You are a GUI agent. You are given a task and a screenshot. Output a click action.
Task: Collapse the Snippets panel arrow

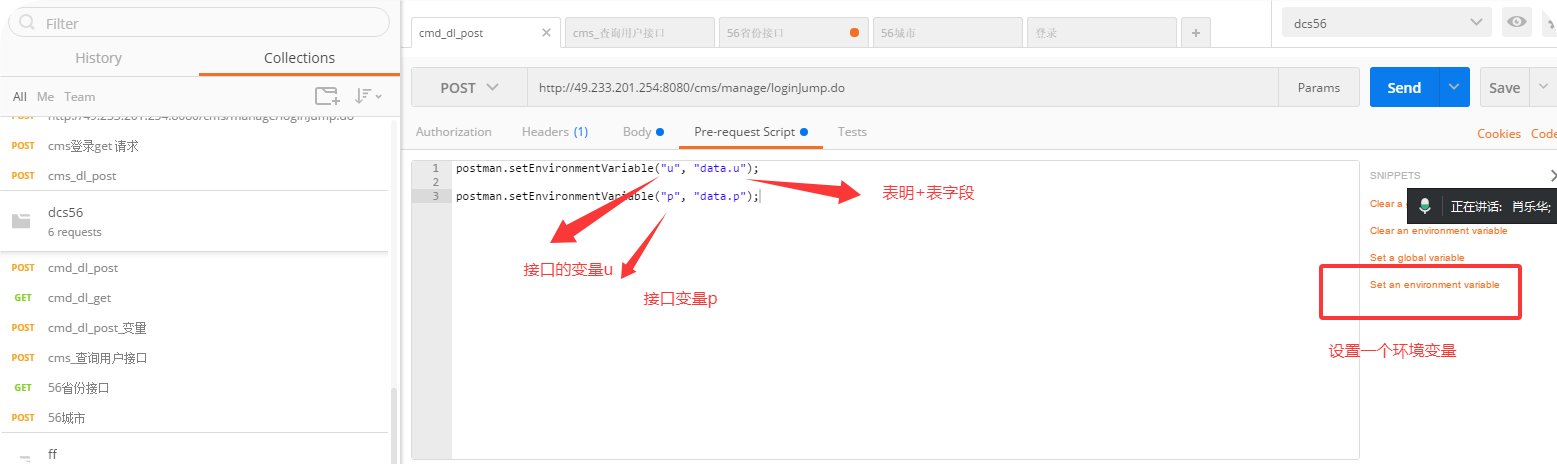[x=1553, y=175]
